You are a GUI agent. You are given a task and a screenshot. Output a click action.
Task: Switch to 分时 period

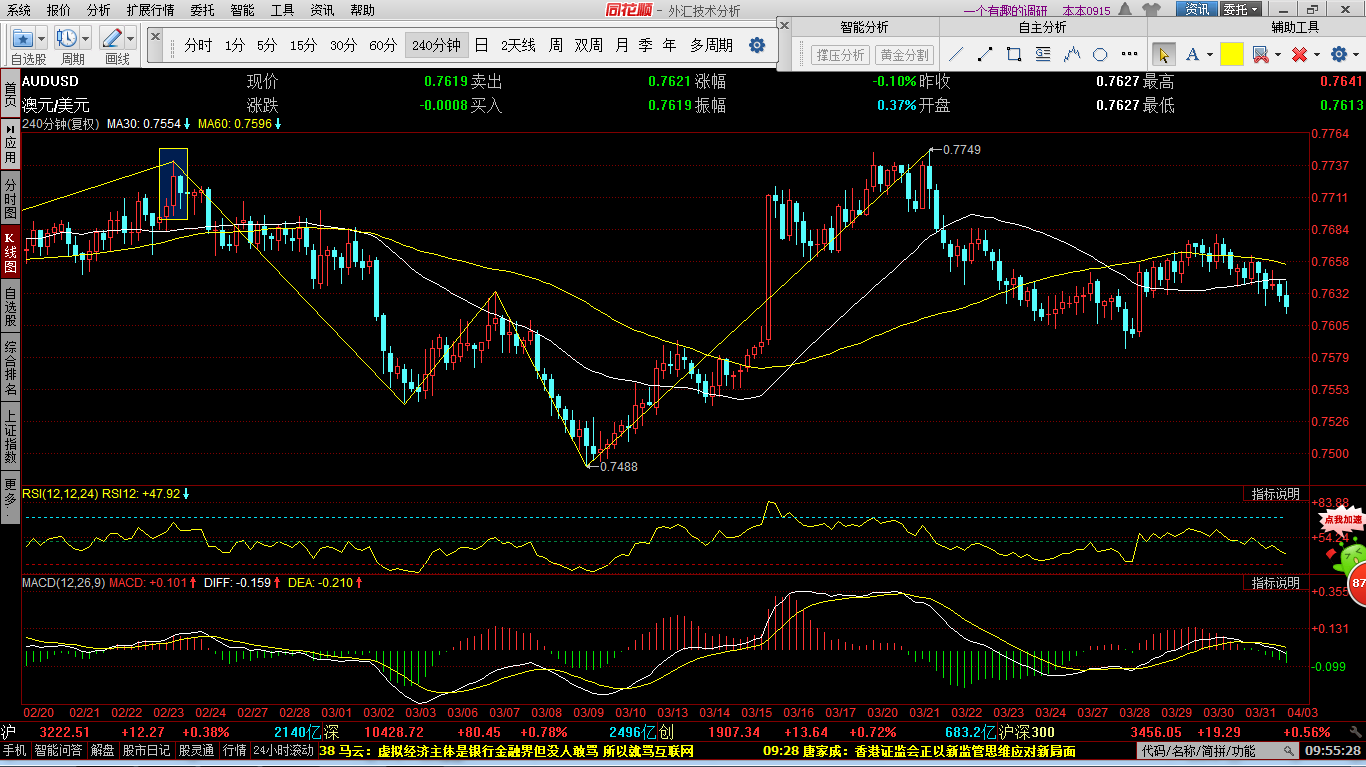point(198,45)
